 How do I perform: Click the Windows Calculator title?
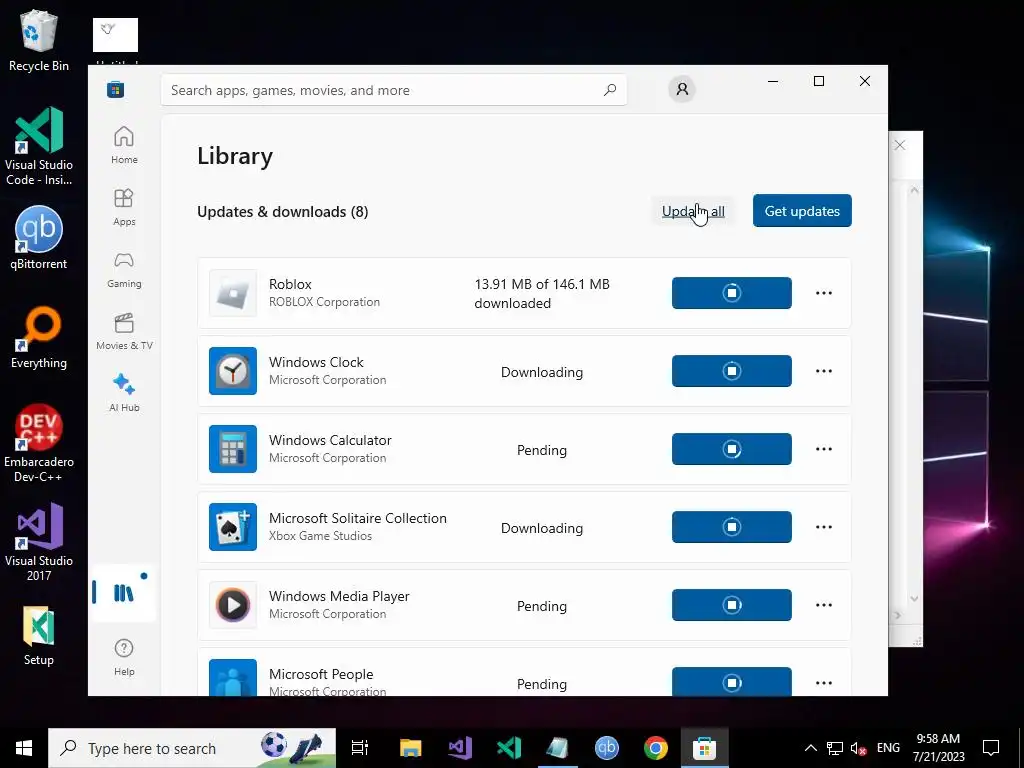(330, 440)
